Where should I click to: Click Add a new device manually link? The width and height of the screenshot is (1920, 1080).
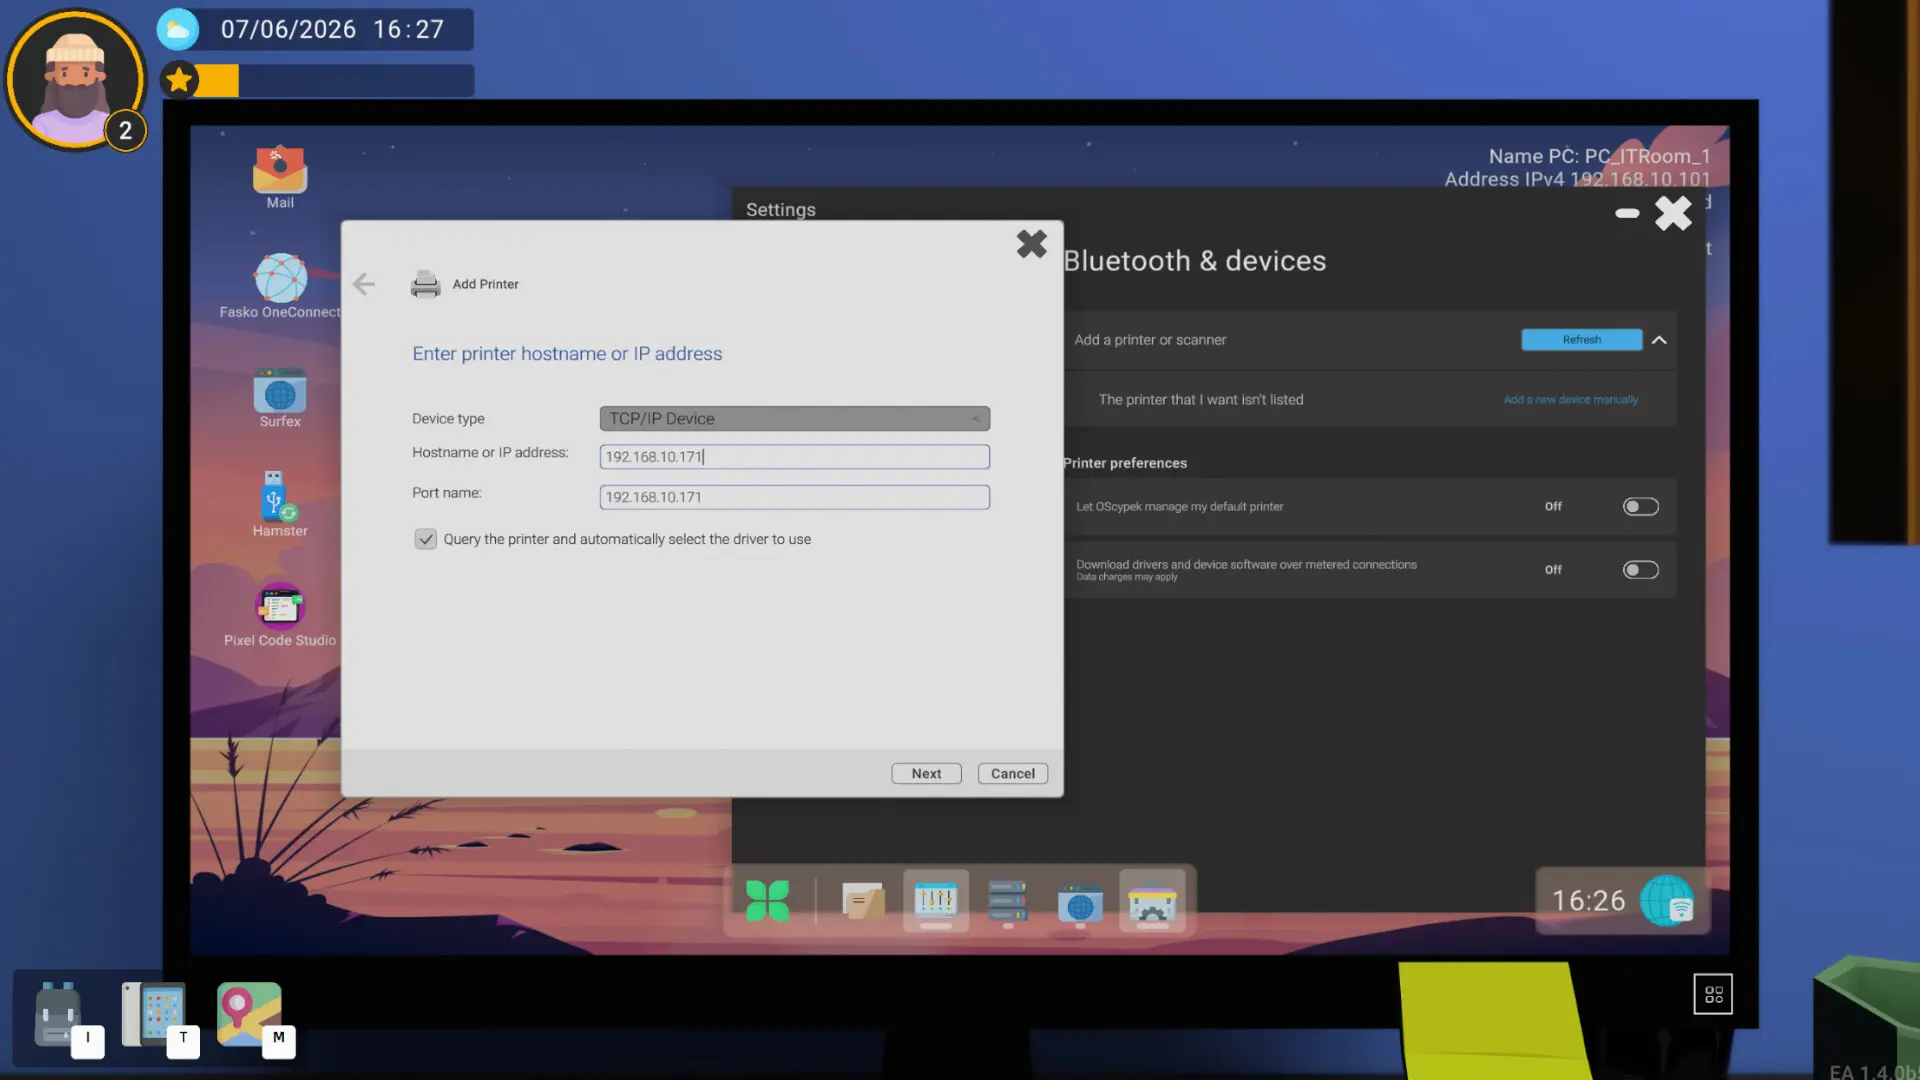[1571, 400]
